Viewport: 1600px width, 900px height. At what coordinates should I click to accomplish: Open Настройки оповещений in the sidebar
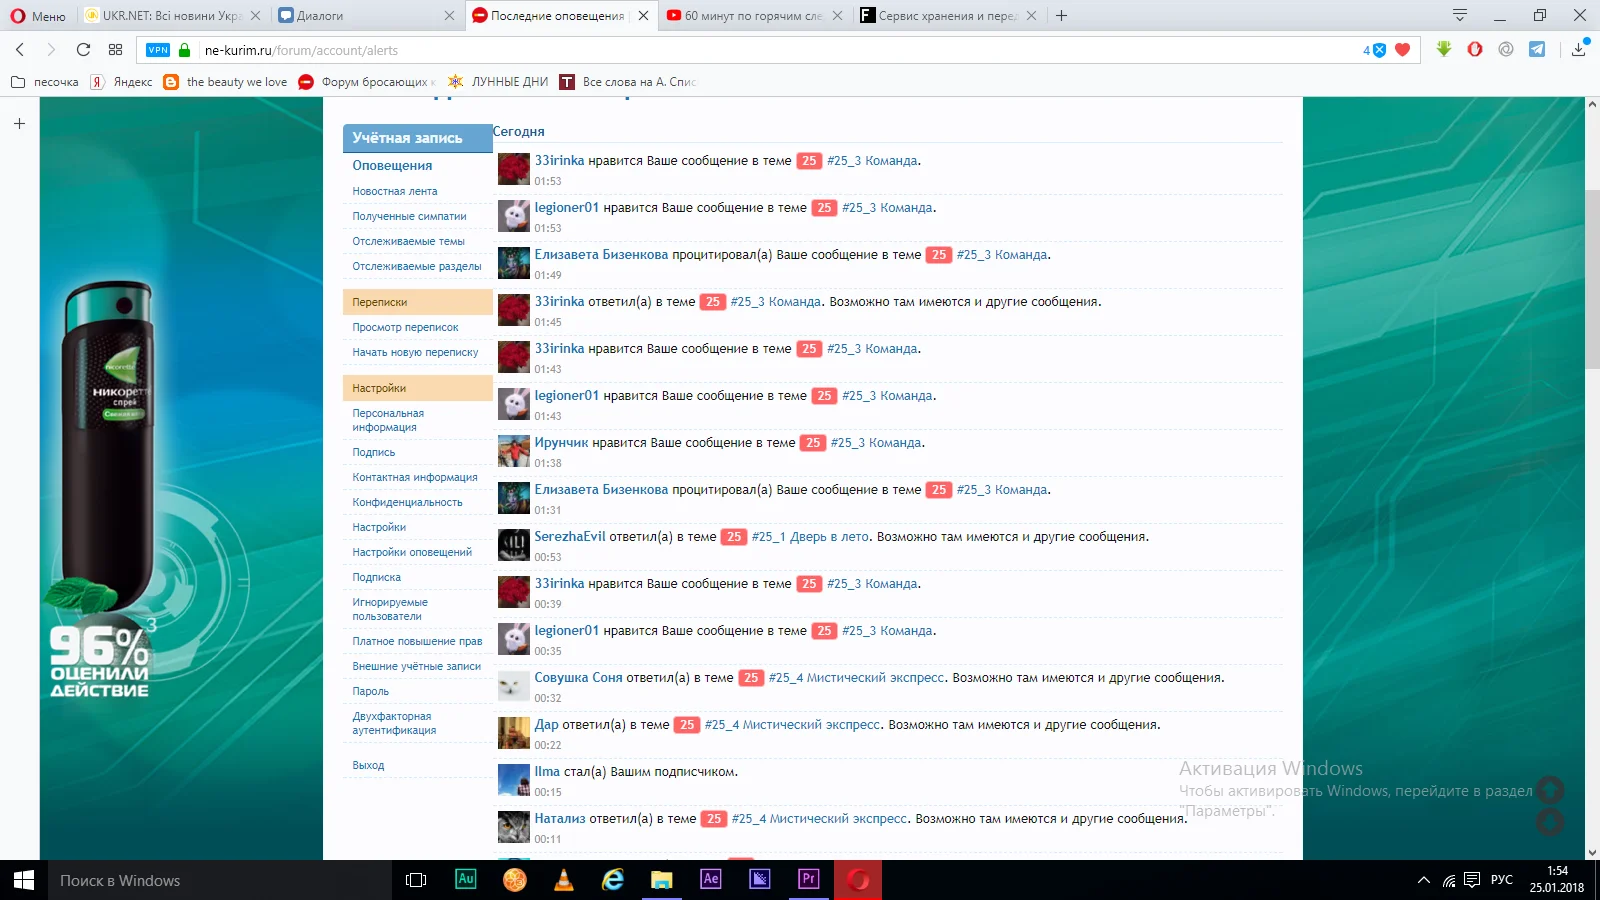[412, 552]
